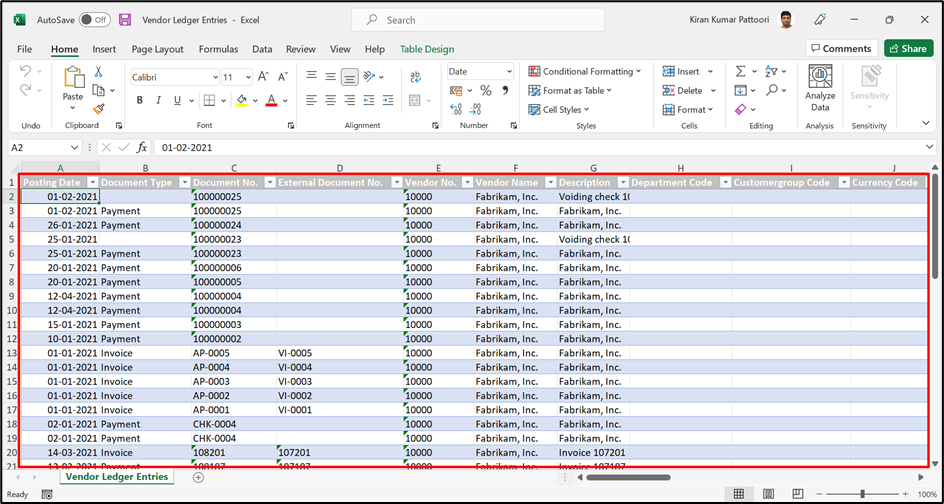
Task: Click the green Share button
Action: 908,49
